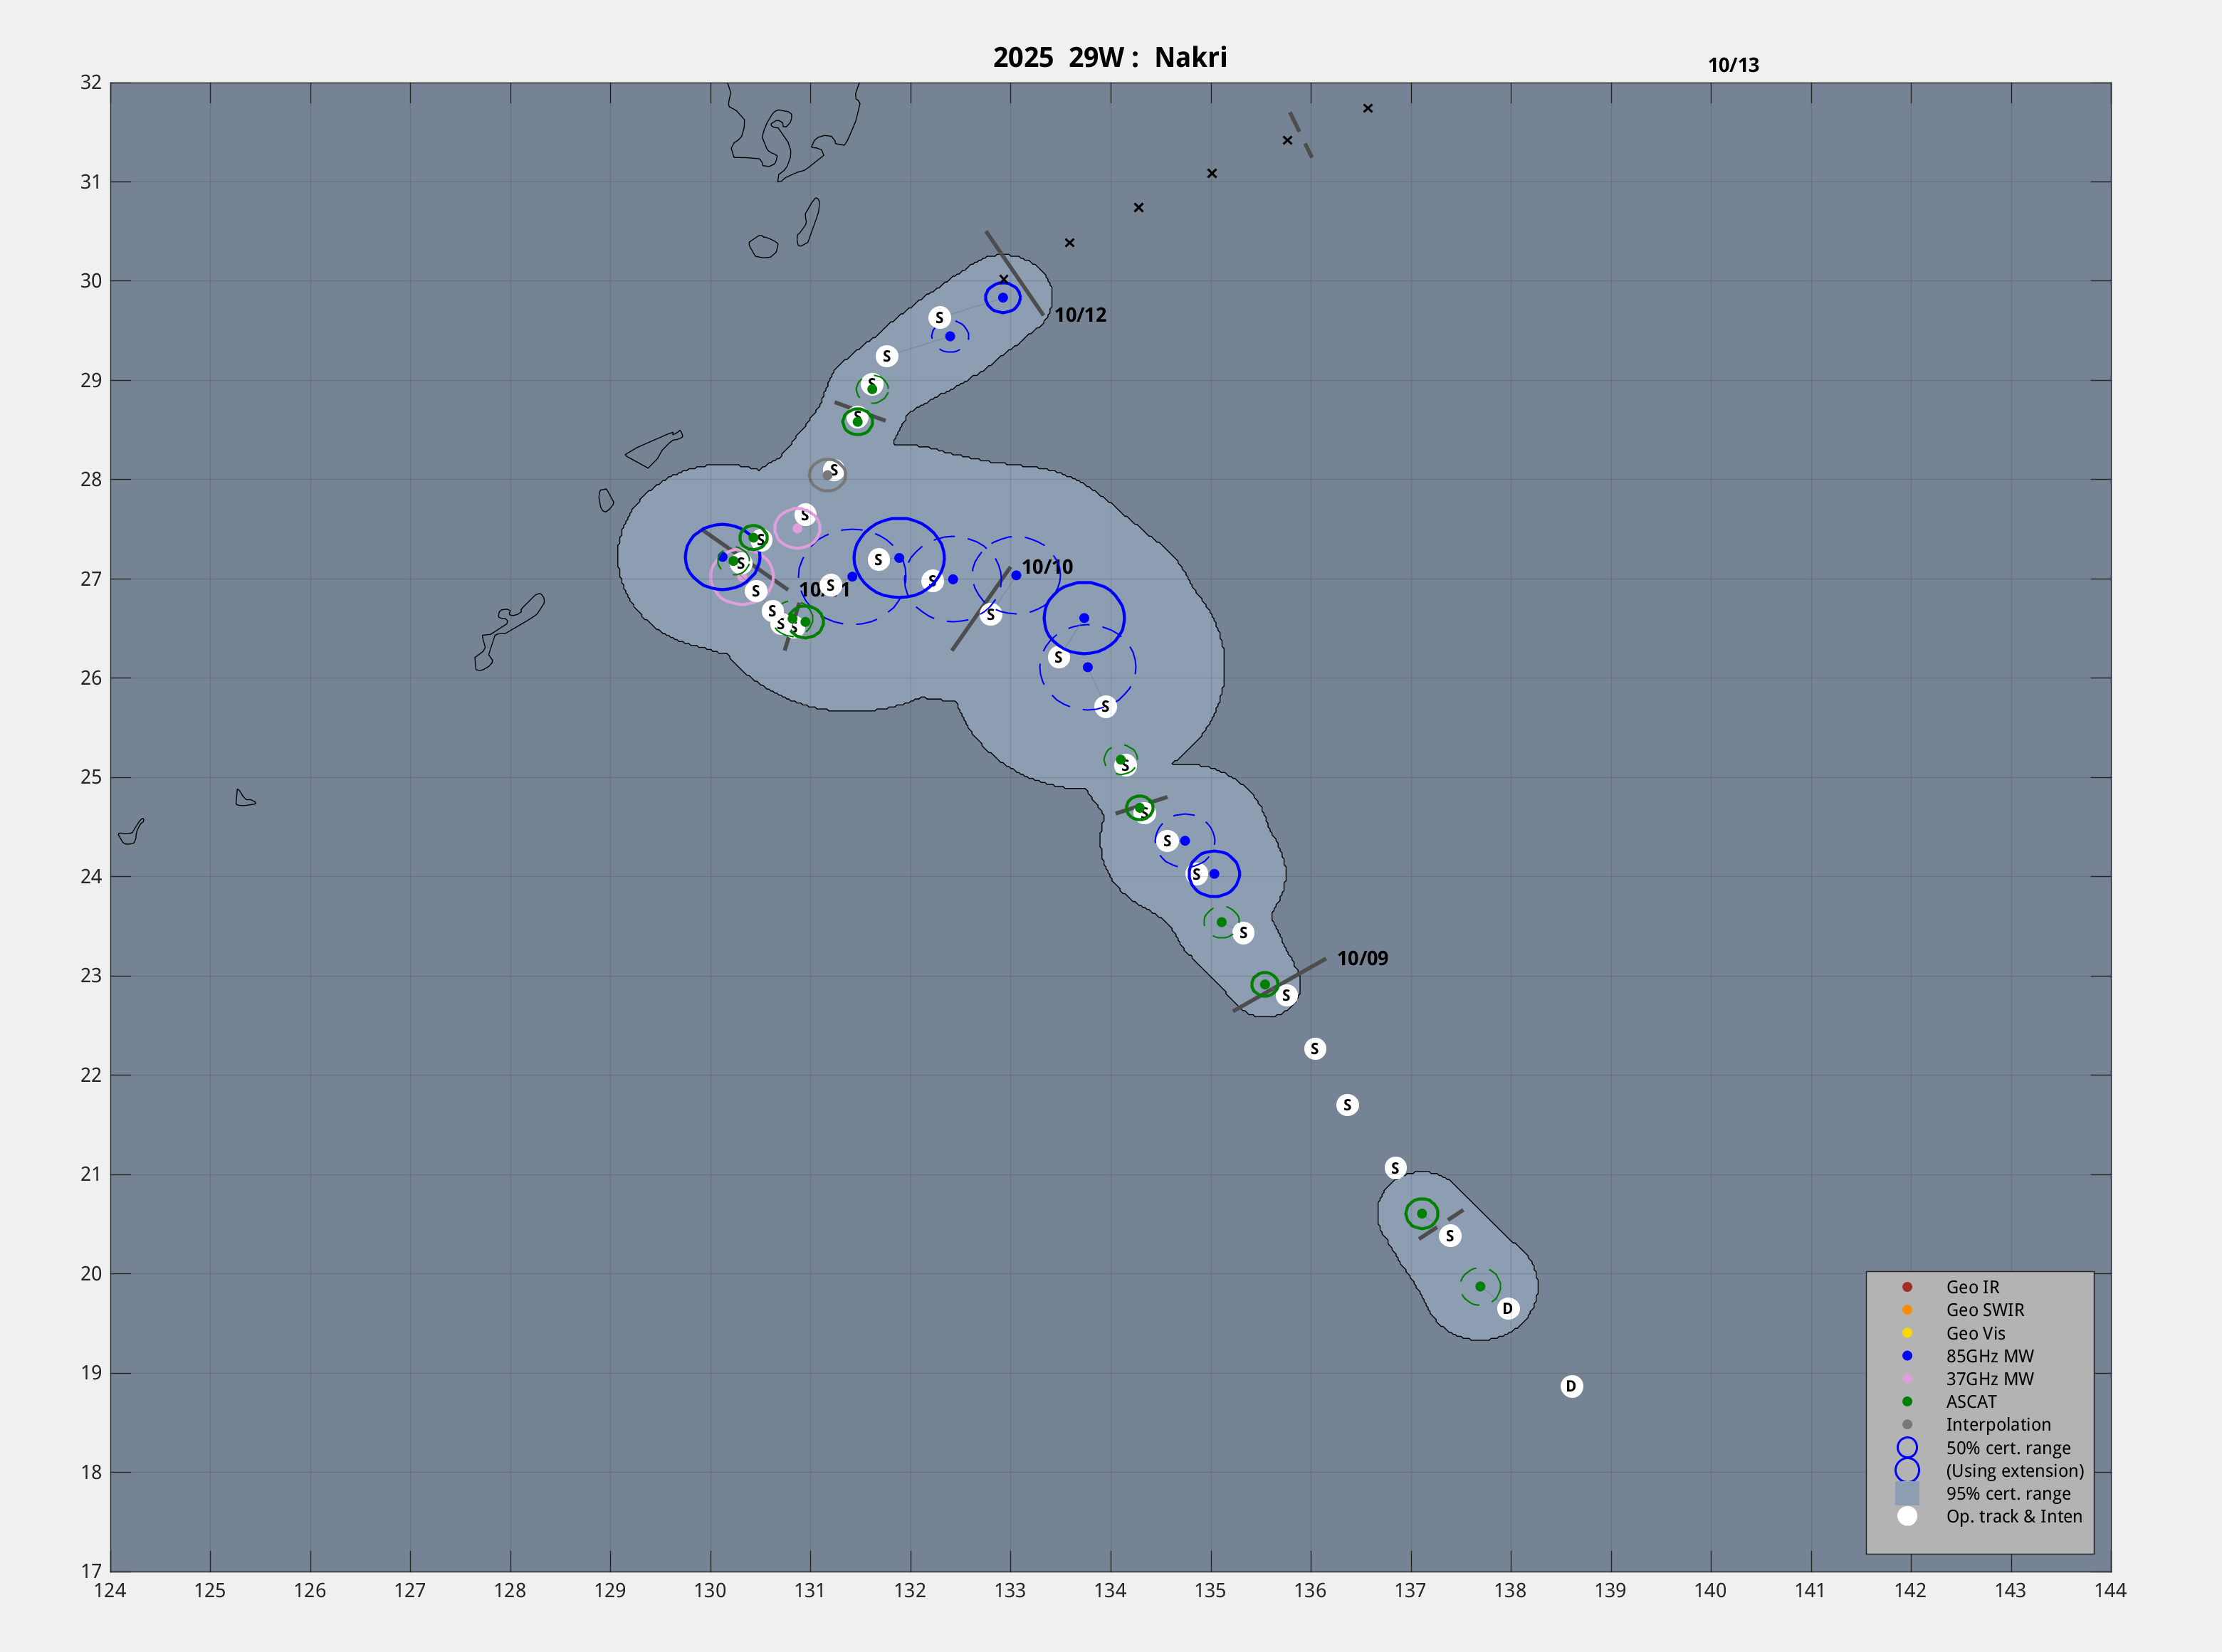Click the 50% cert. range circle icon
This screenshot has height=1652, width=2222.
(1907, 1448)
